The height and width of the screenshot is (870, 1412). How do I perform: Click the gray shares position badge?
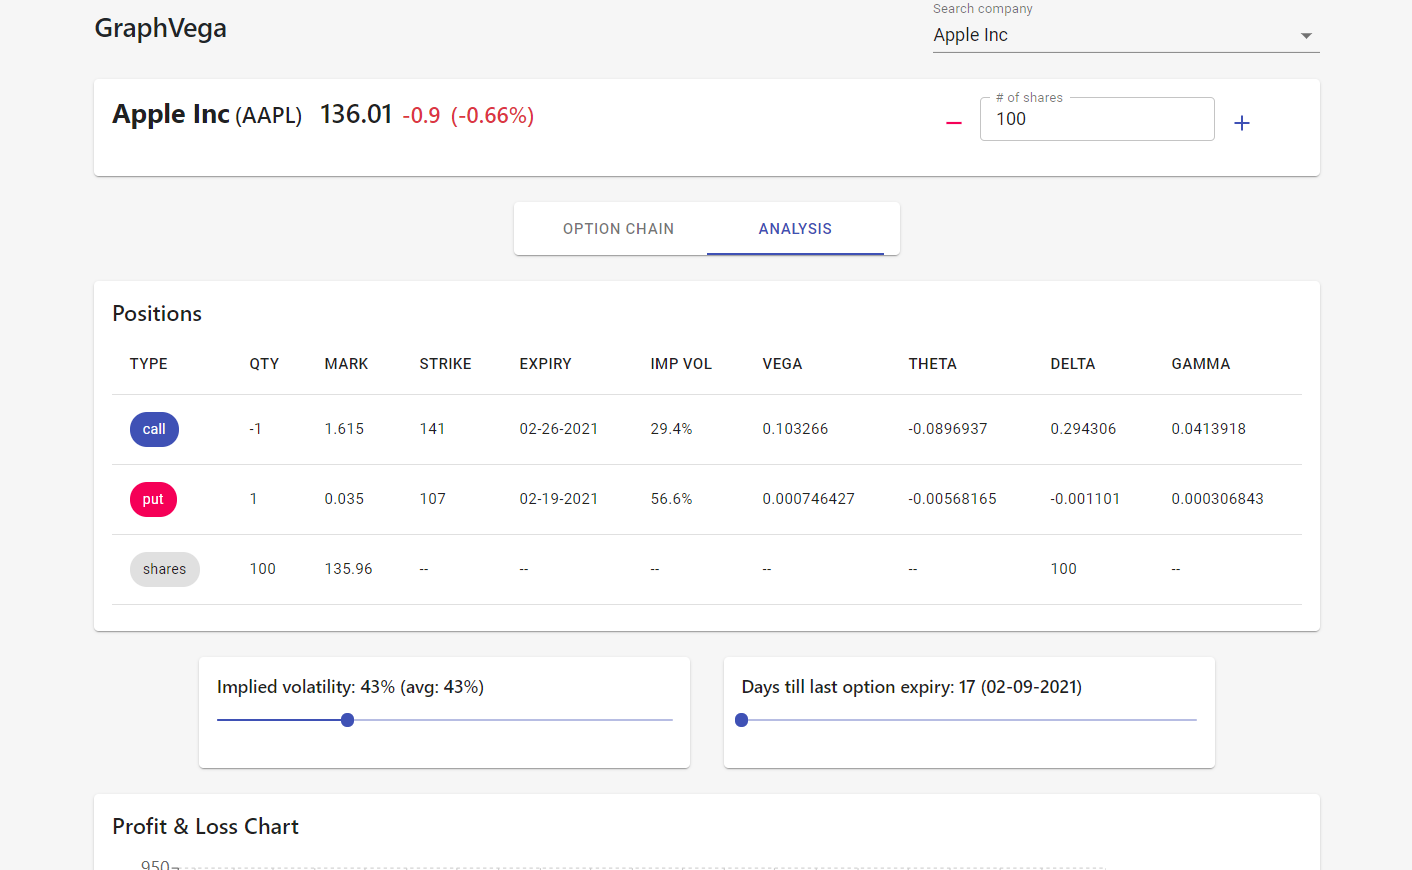coord(164,569)
